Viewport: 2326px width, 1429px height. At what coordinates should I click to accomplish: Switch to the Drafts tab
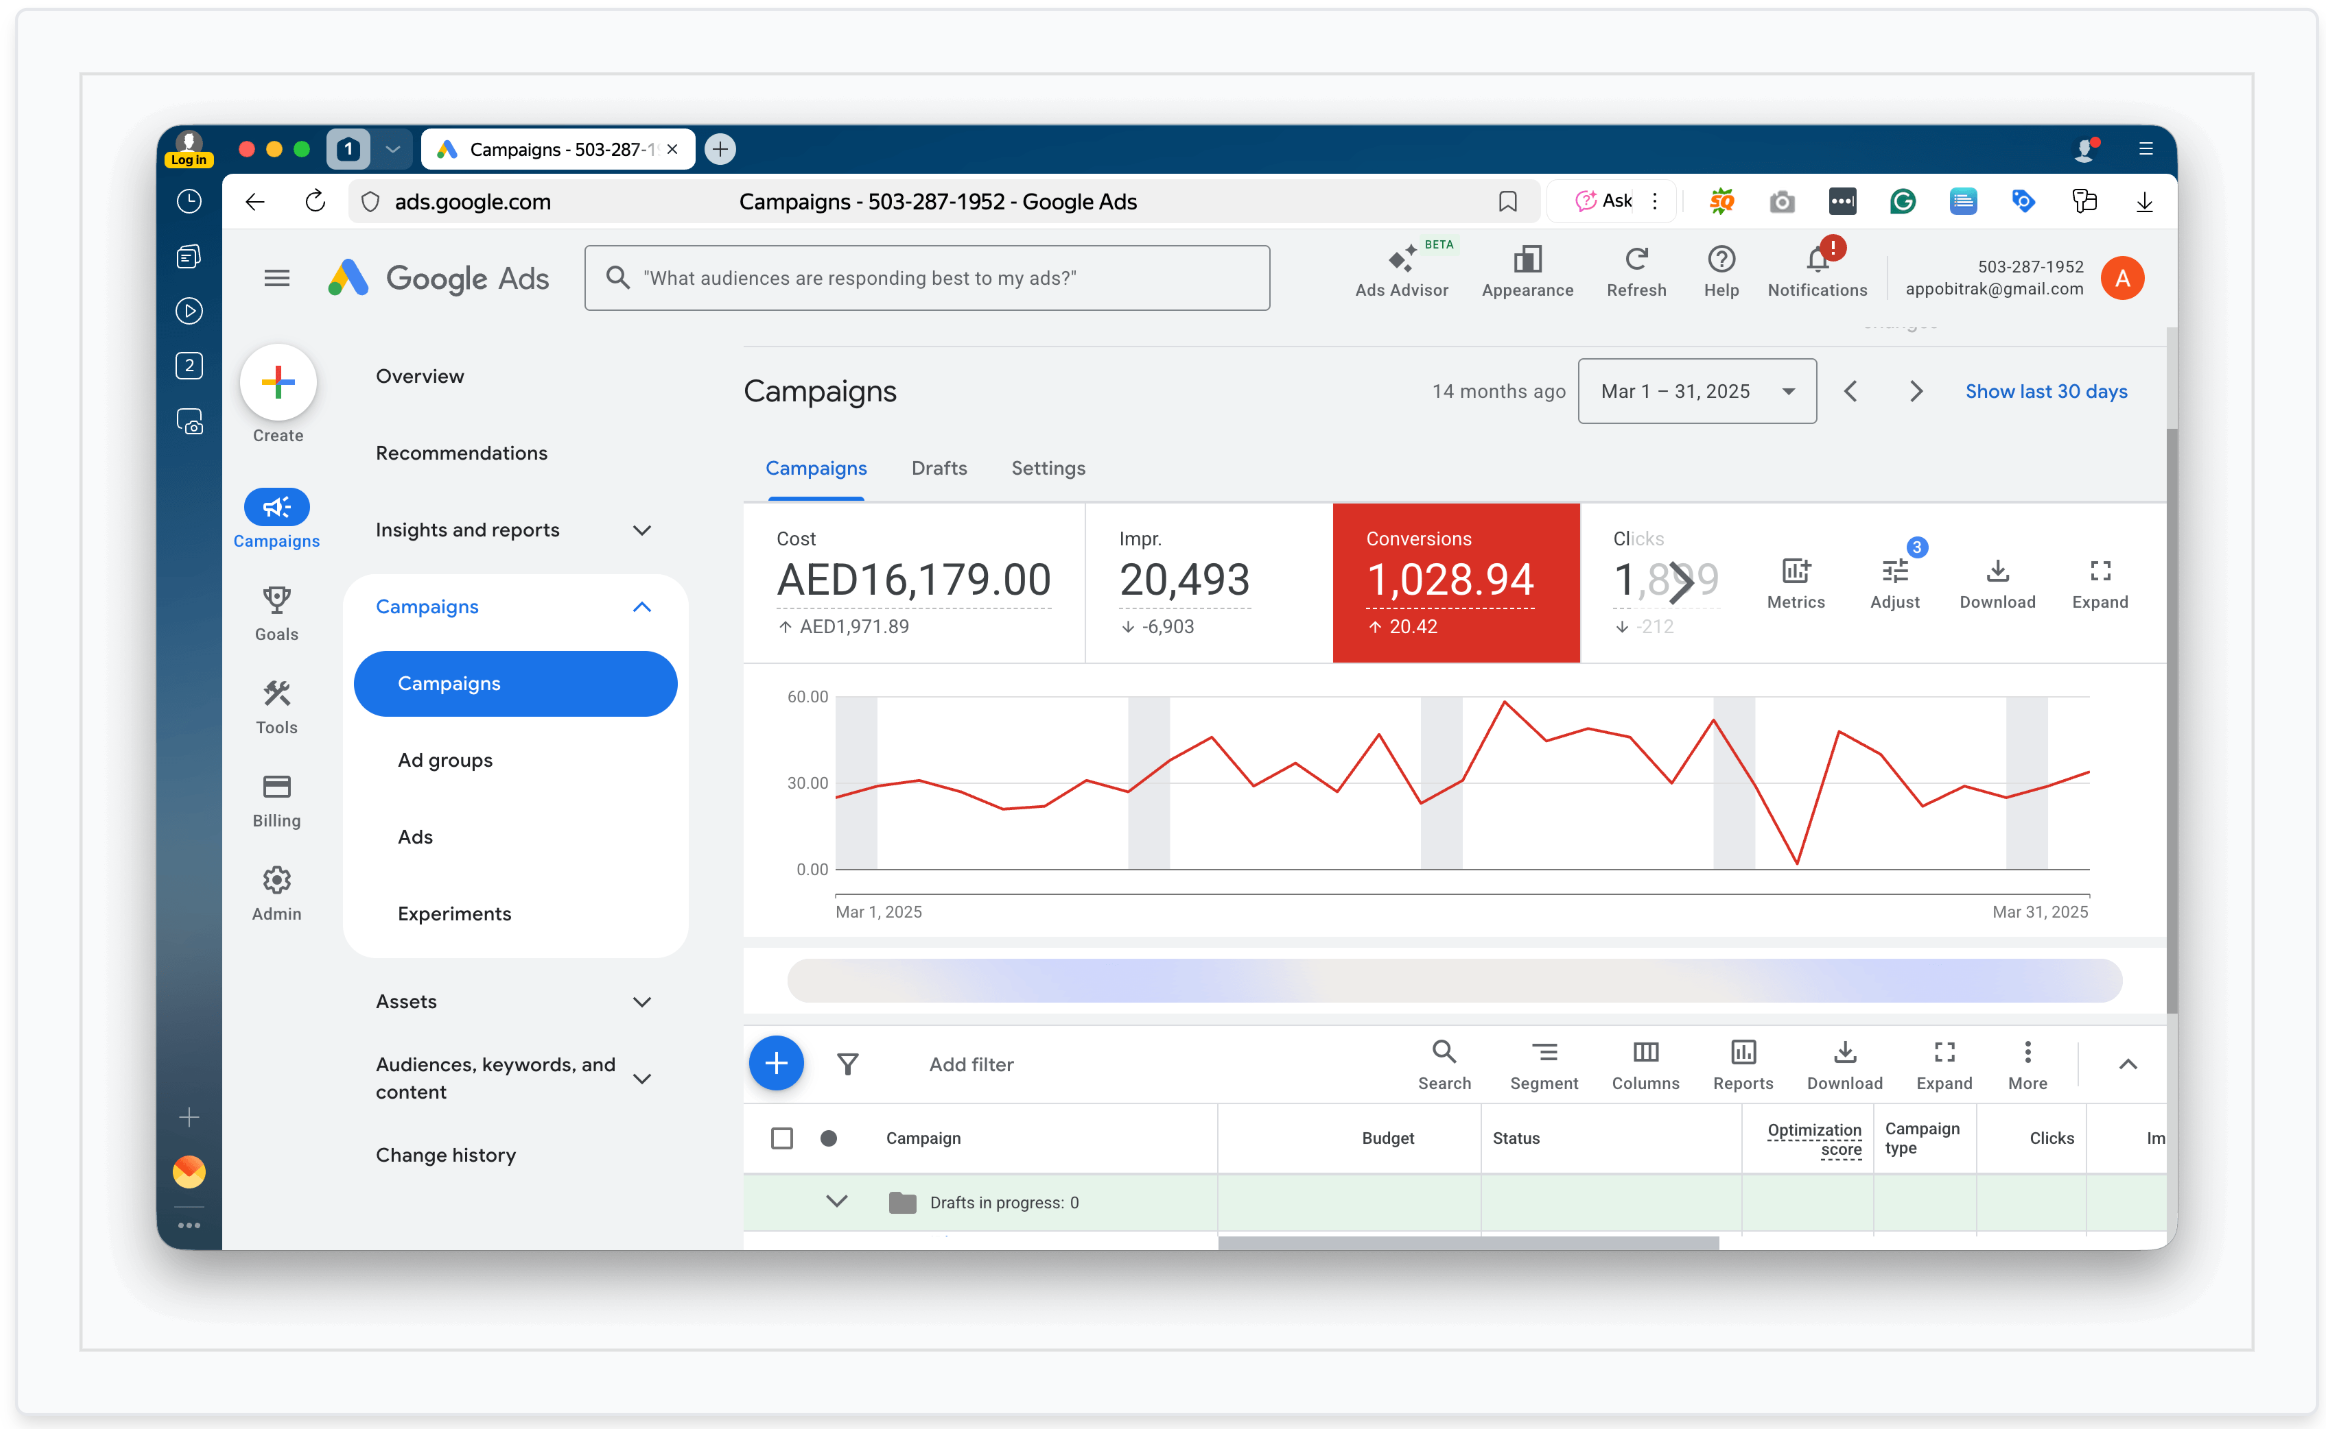(x=939, y=468)
